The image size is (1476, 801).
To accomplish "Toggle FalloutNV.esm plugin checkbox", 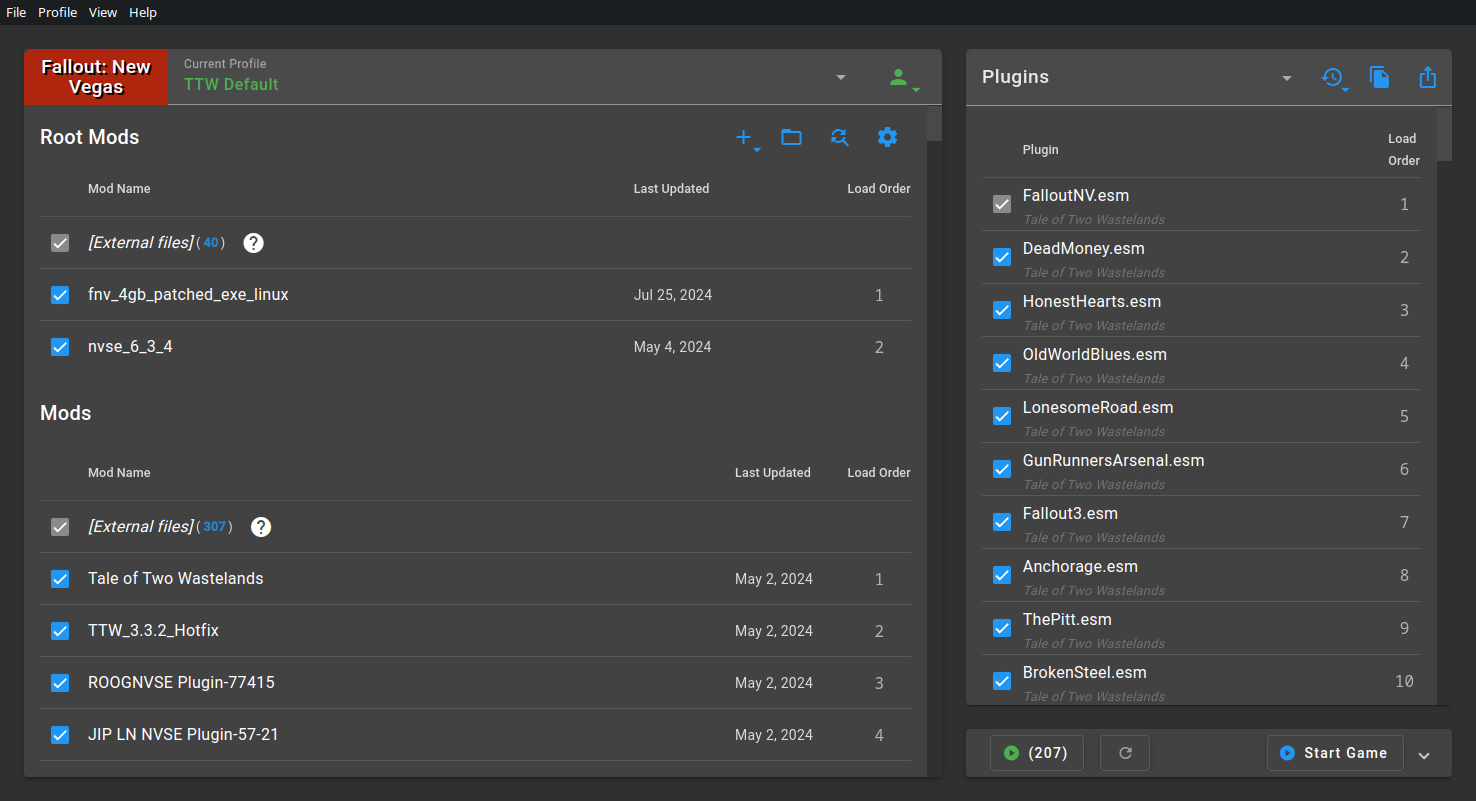I will point(1002,204).
